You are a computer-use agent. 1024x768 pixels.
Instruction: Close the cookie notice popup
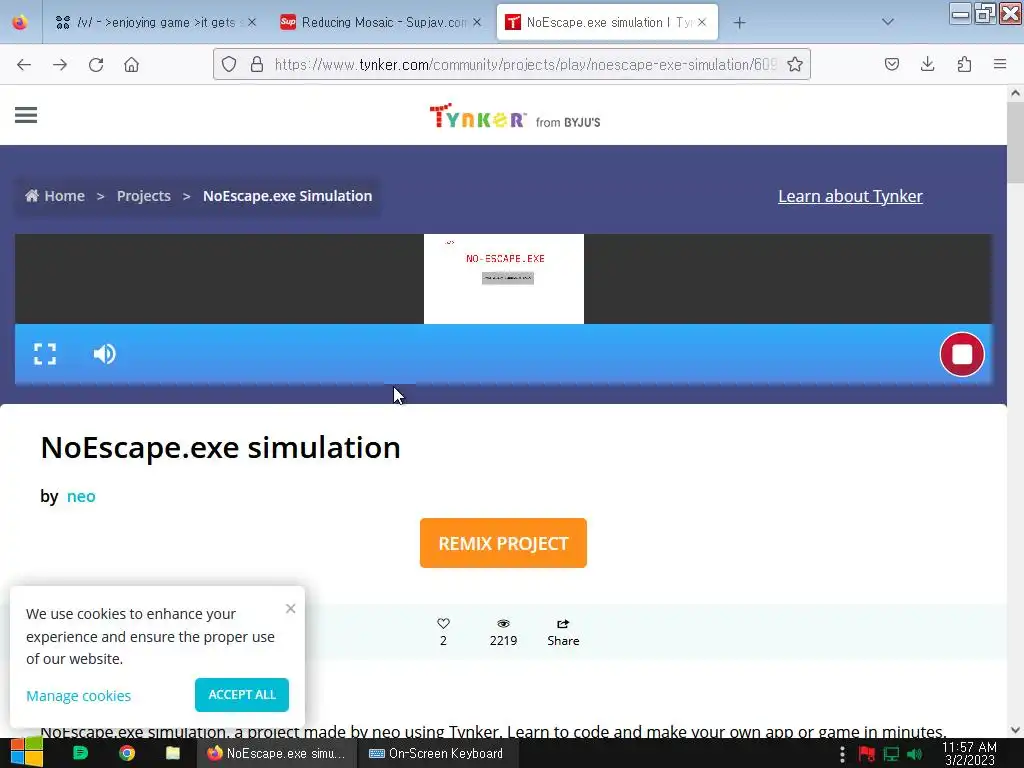click(x=291, y=609)
